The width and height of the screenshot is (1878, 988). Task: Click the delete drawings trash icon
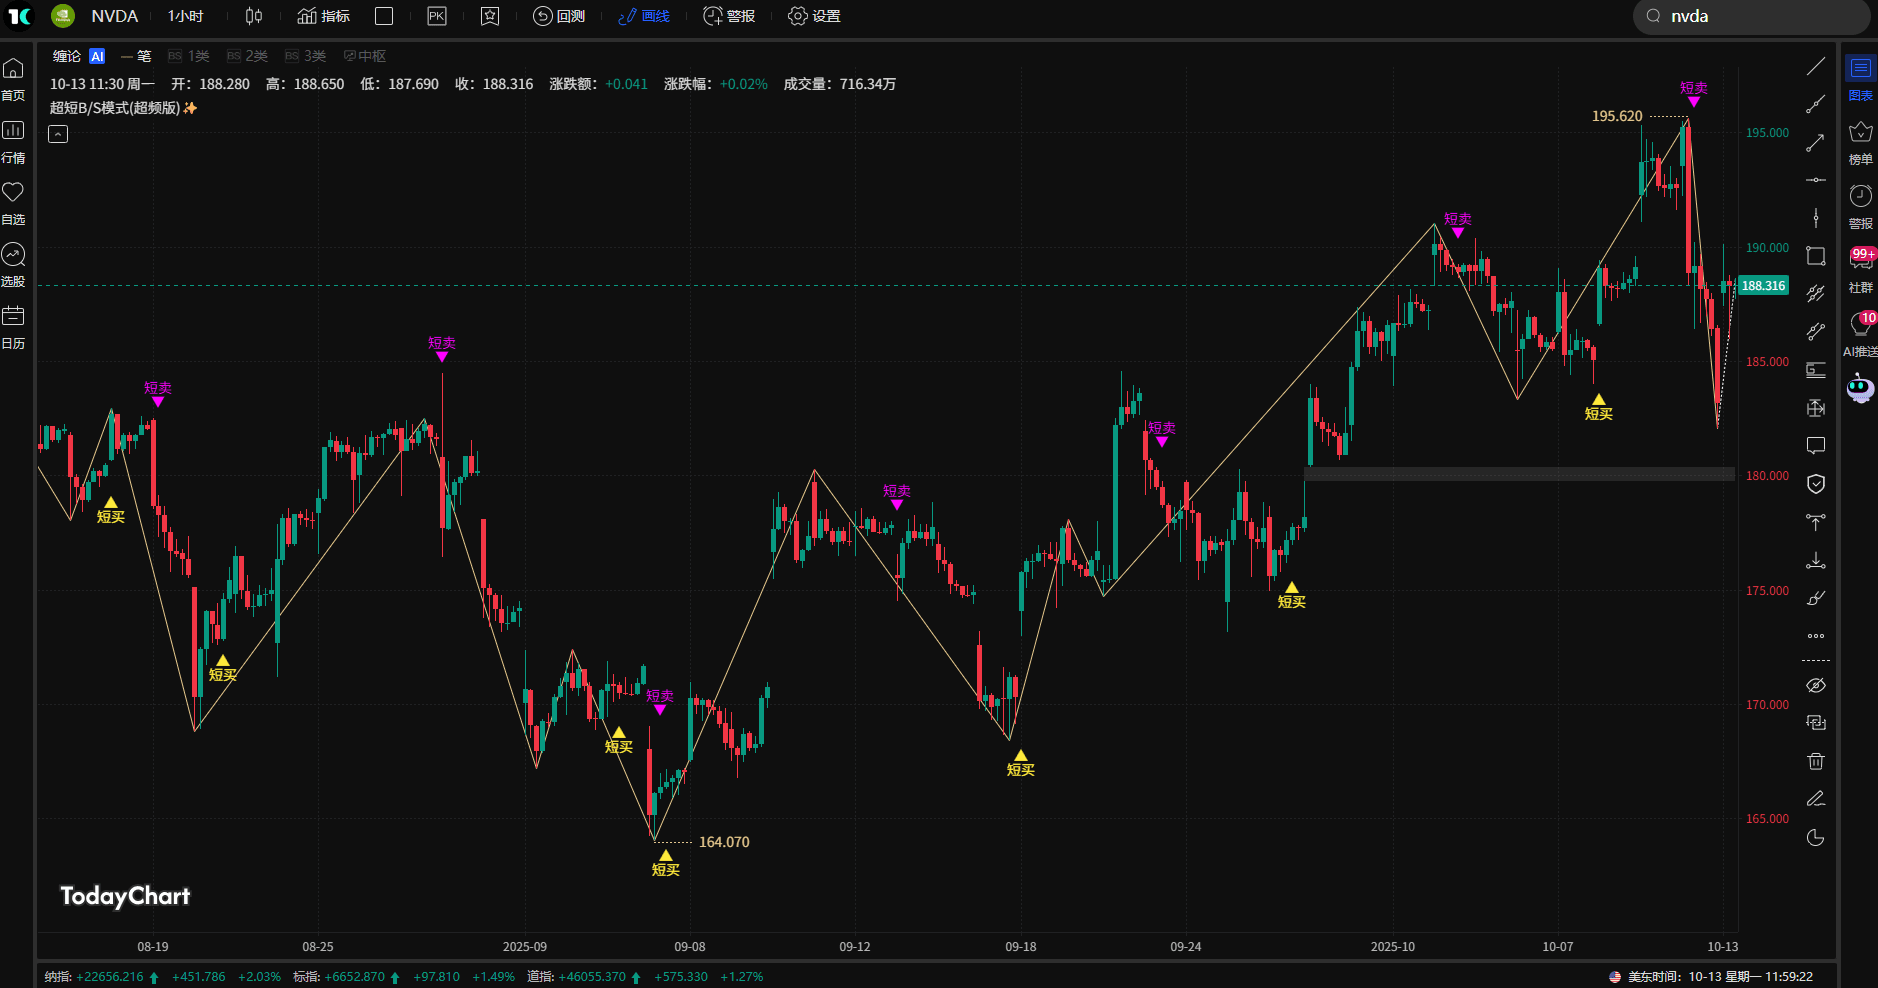[x=1816, y=761]
